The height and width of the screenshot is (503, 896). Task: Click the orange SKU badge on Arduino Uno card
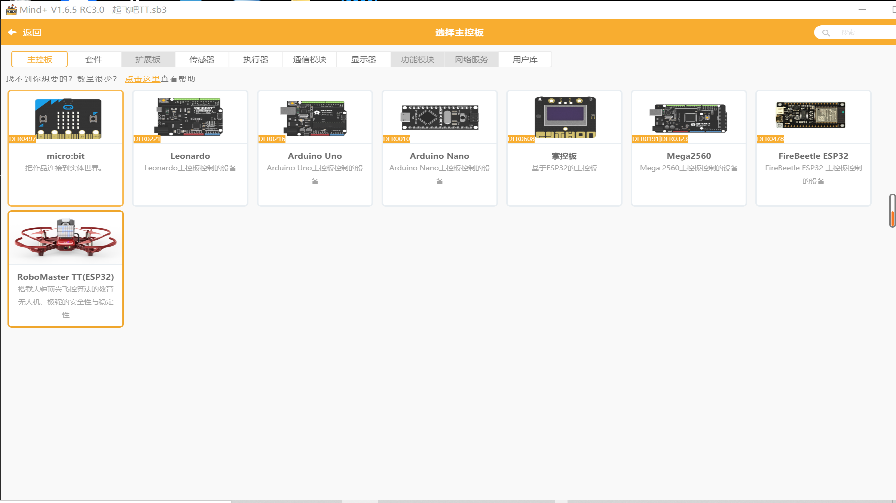click(x=271, y=139)
